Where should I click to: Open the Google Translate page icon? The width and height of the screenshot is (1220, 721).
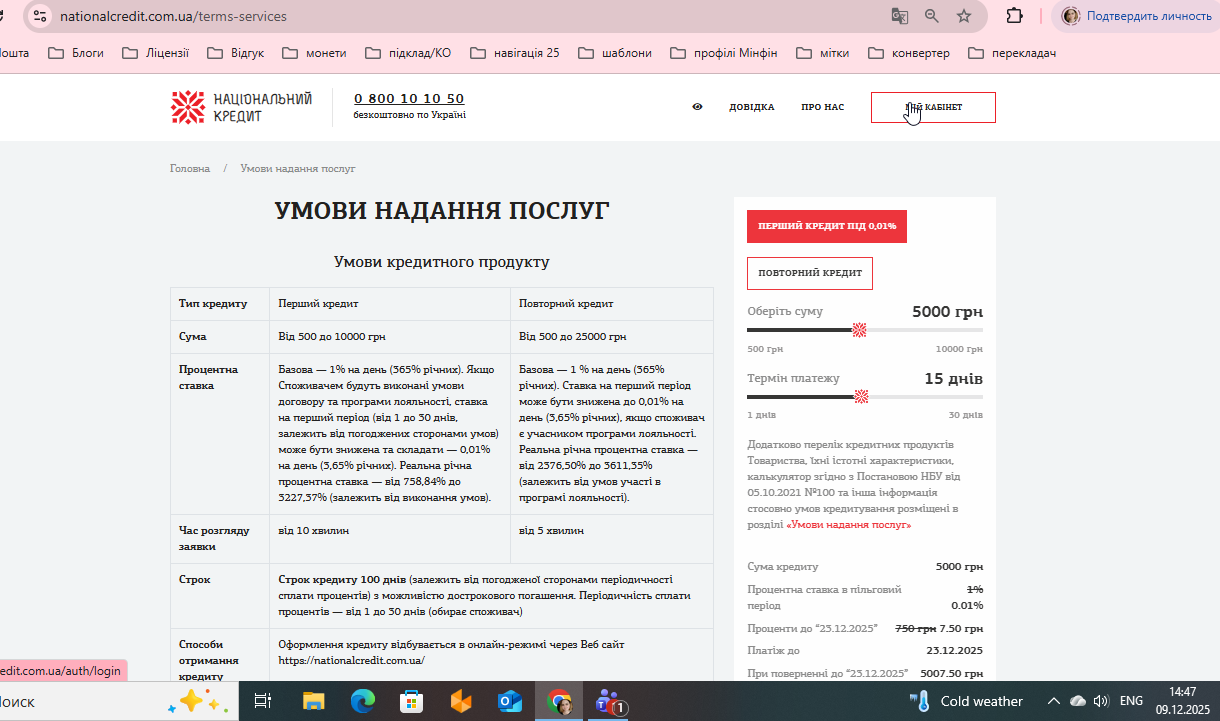[900, 16]
